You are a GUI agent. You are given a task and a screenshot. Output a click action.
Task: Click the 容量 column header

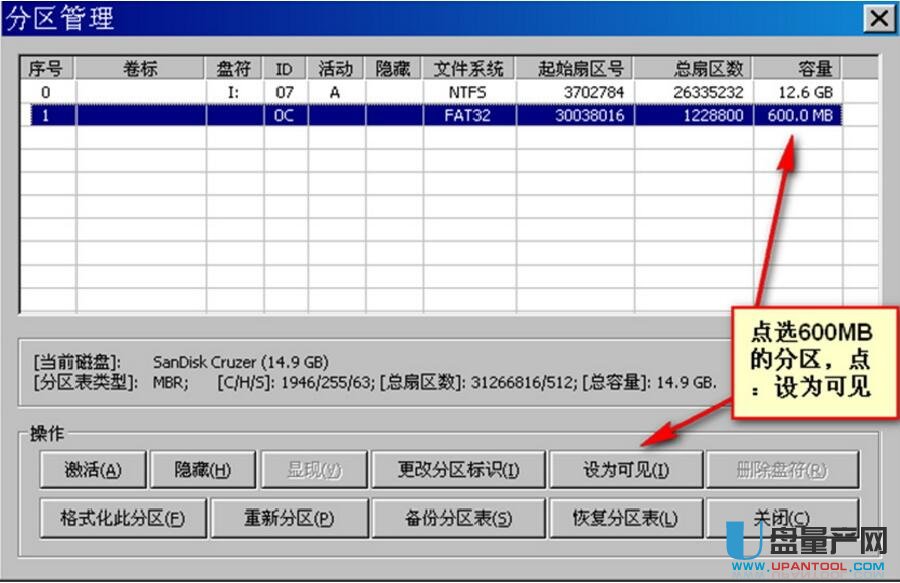797,68
